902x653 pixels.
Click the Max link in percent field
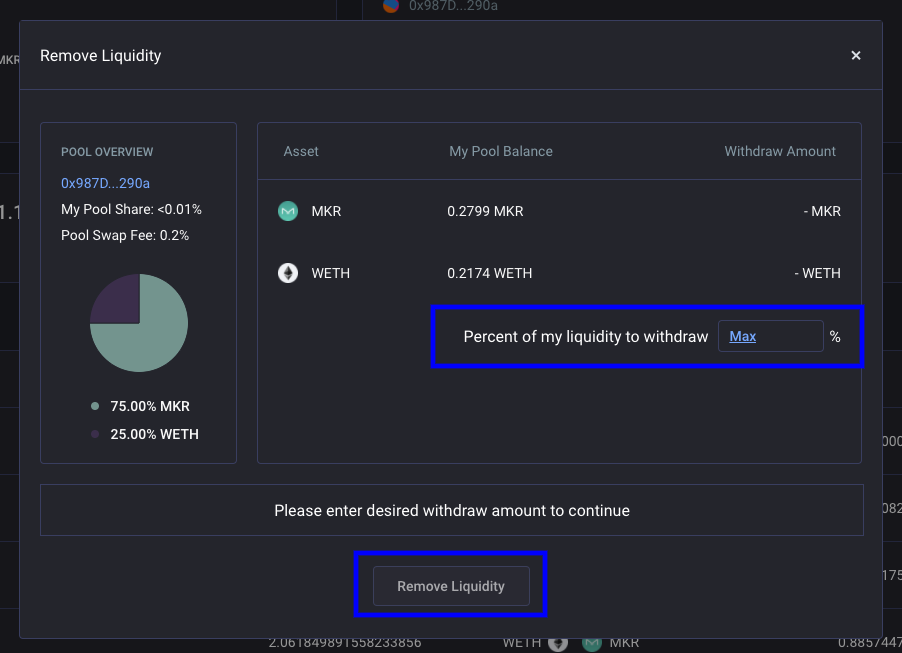pos(742,337)
